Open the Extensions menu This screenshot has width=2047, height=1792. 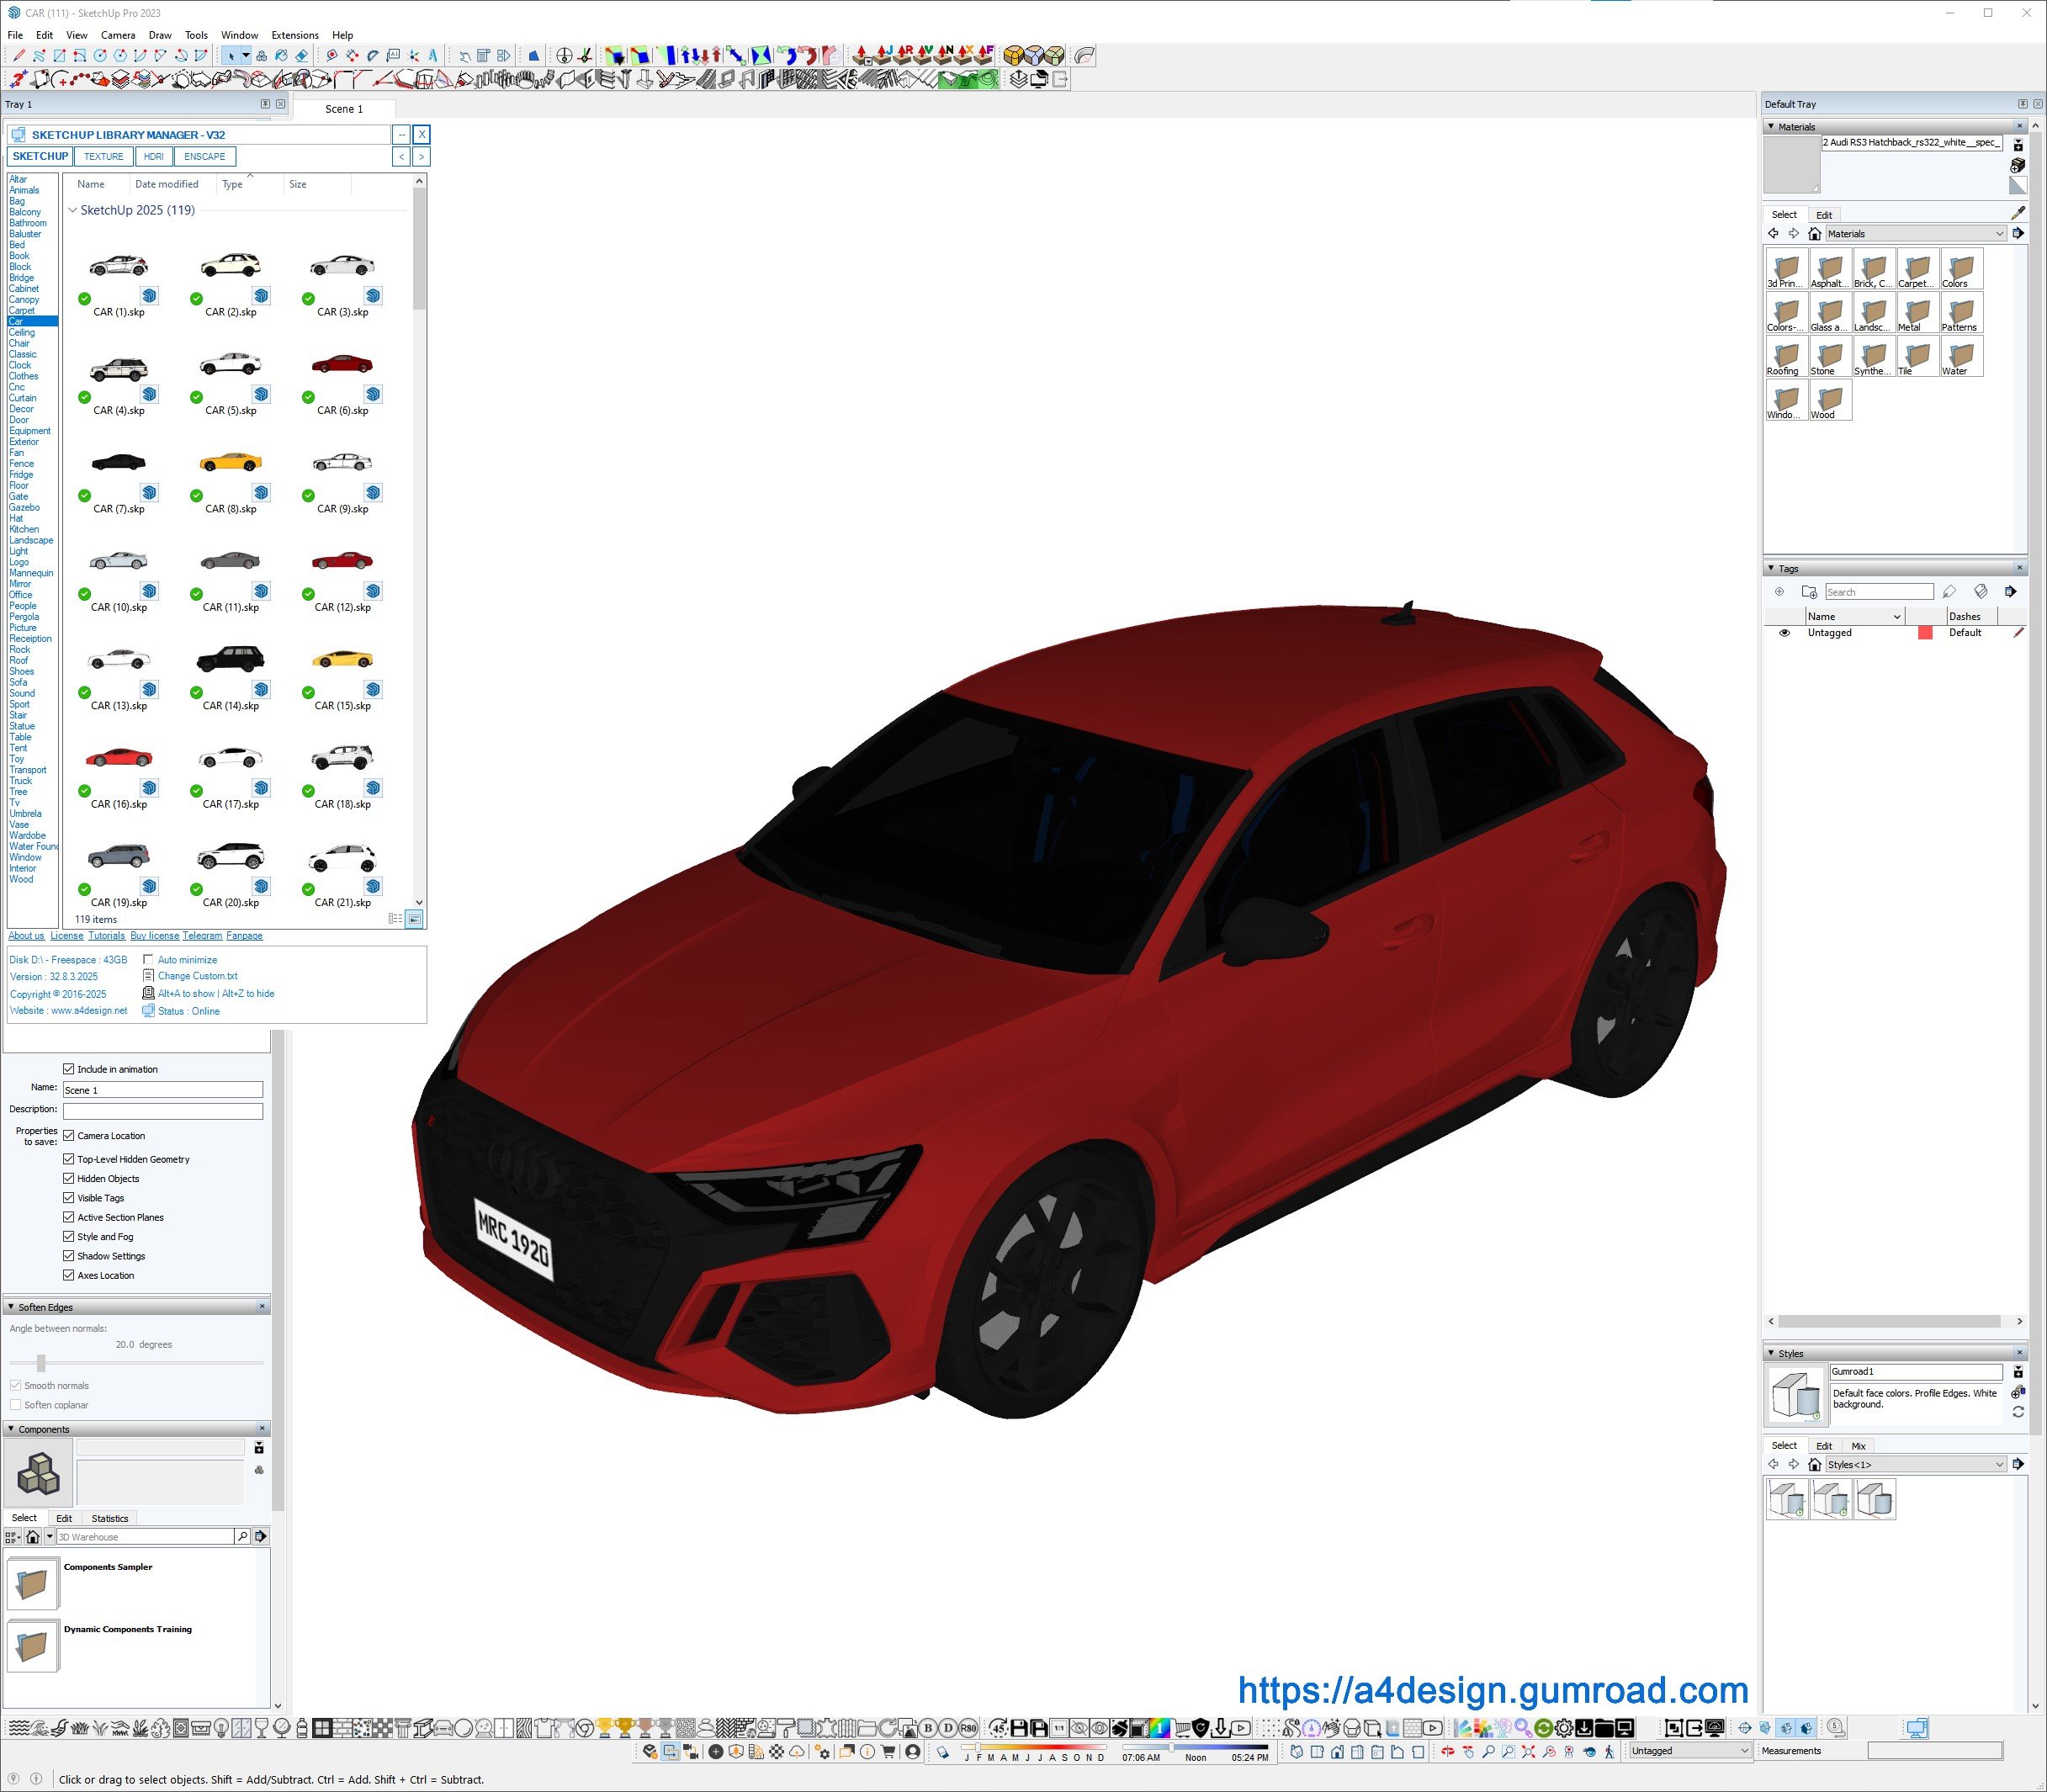(294, 35)
